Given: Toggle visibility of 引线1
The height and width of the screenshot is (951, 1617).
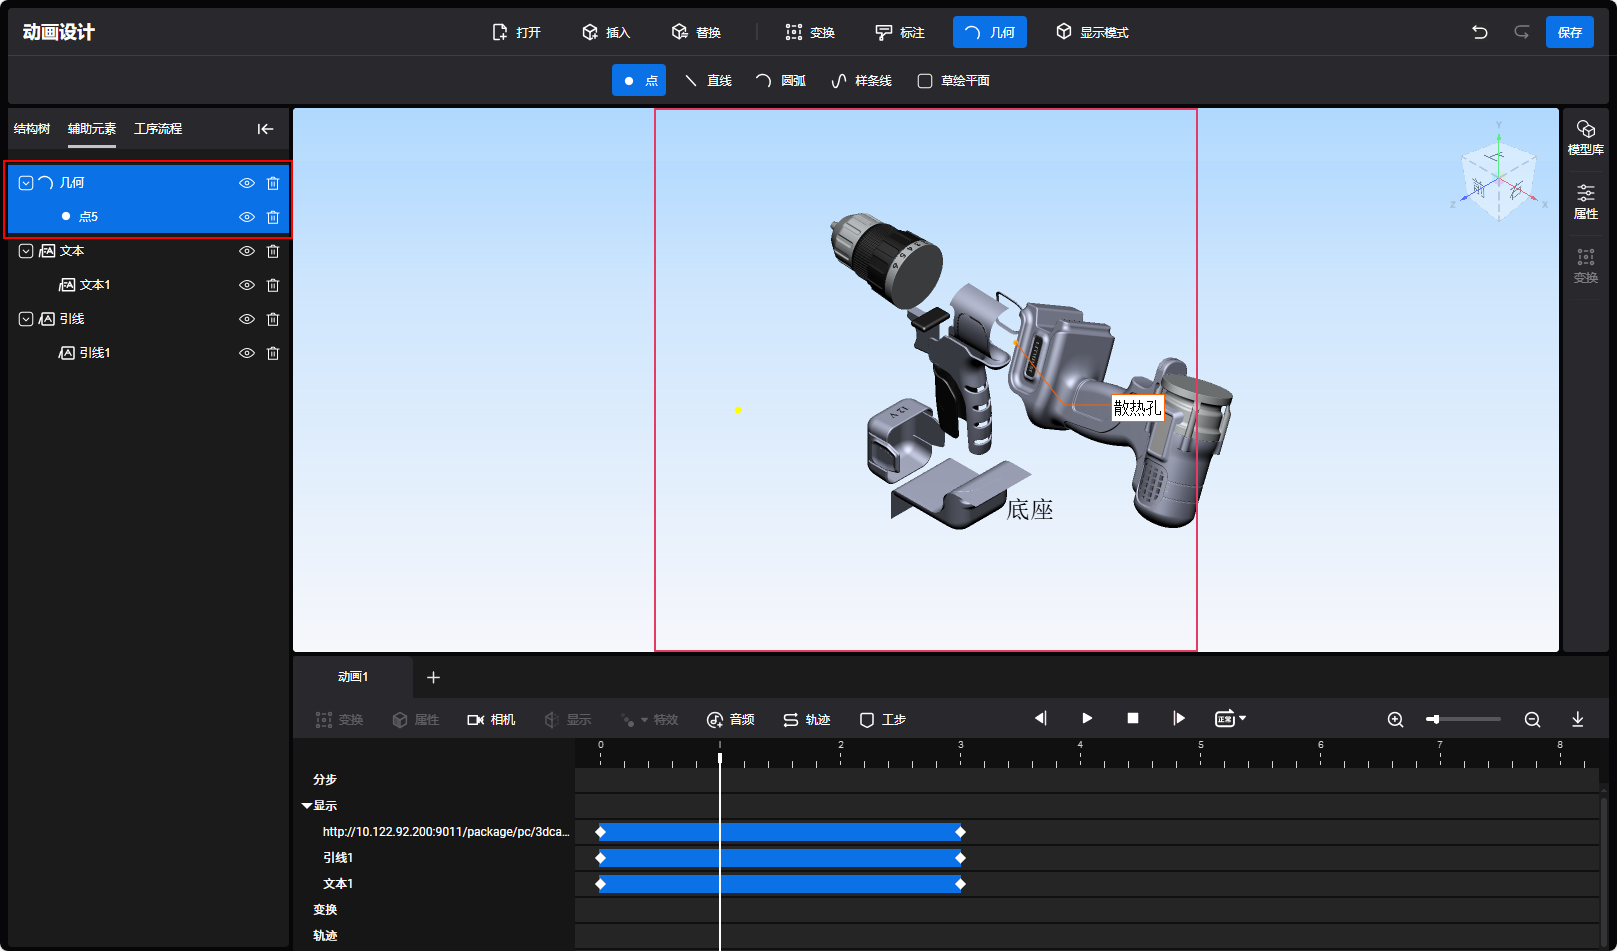Looking at the screenshot, I should [247, 353].
